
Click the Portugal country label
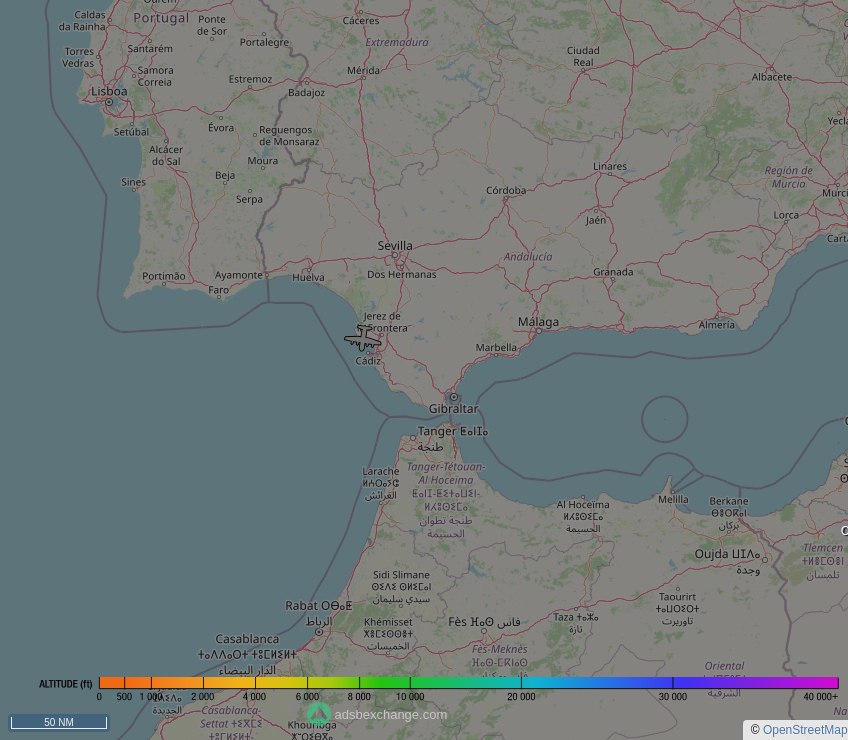tap(161, 18)
